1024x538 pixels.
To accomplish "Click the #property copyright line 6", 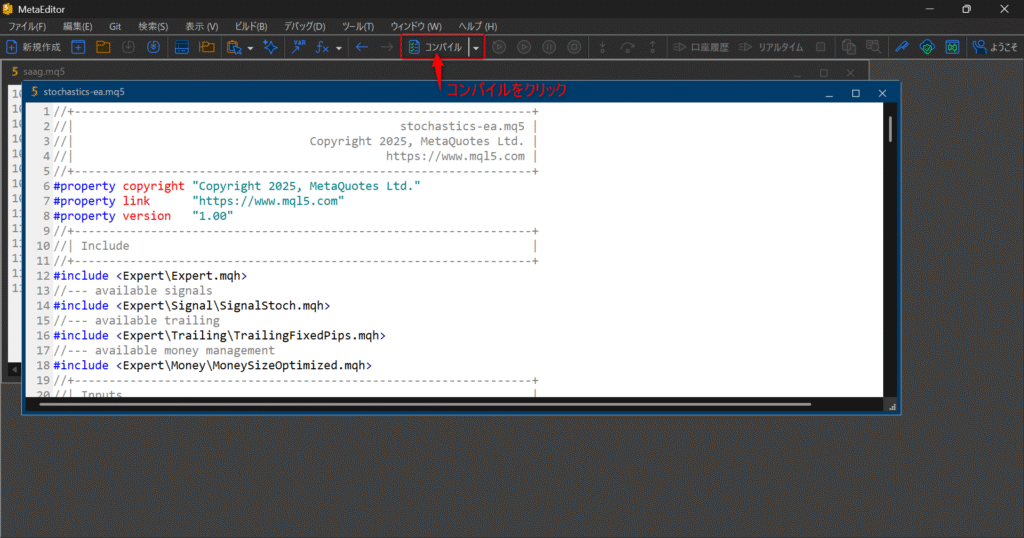I will click(237, 186).
